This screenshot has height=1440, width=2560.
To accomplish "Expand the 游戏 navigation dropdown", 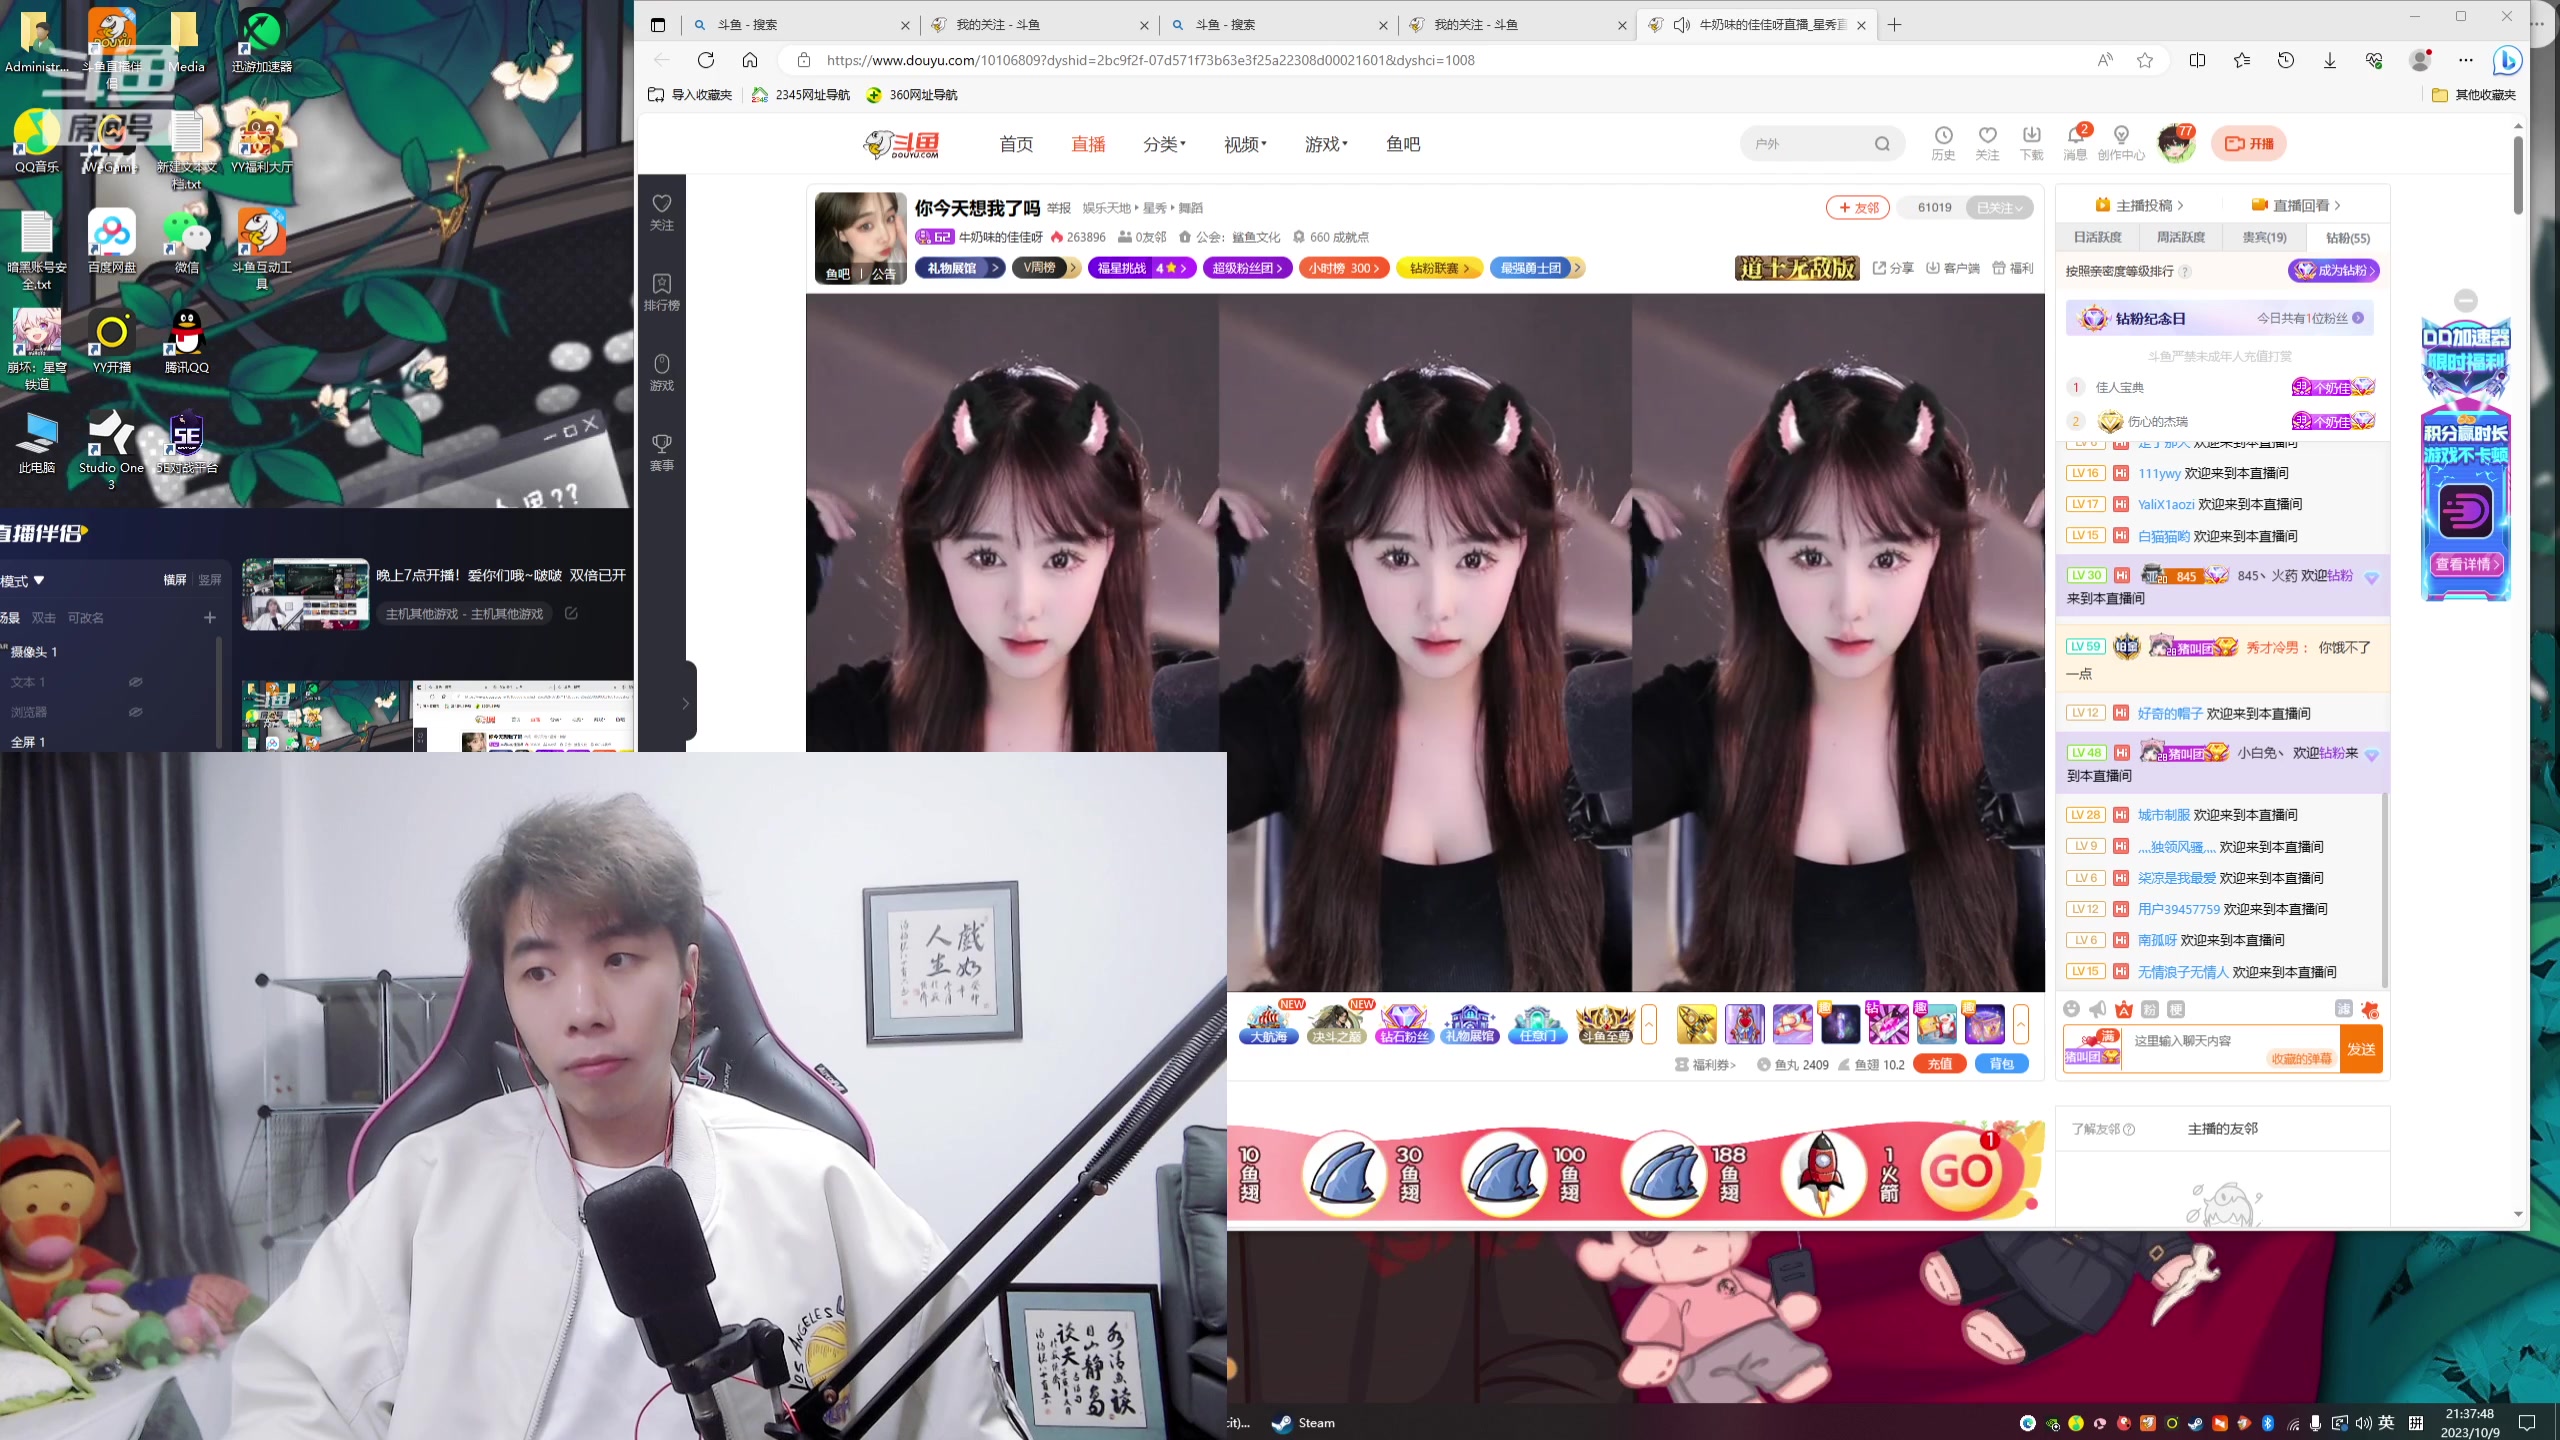I will click(x=1326, y=144).
